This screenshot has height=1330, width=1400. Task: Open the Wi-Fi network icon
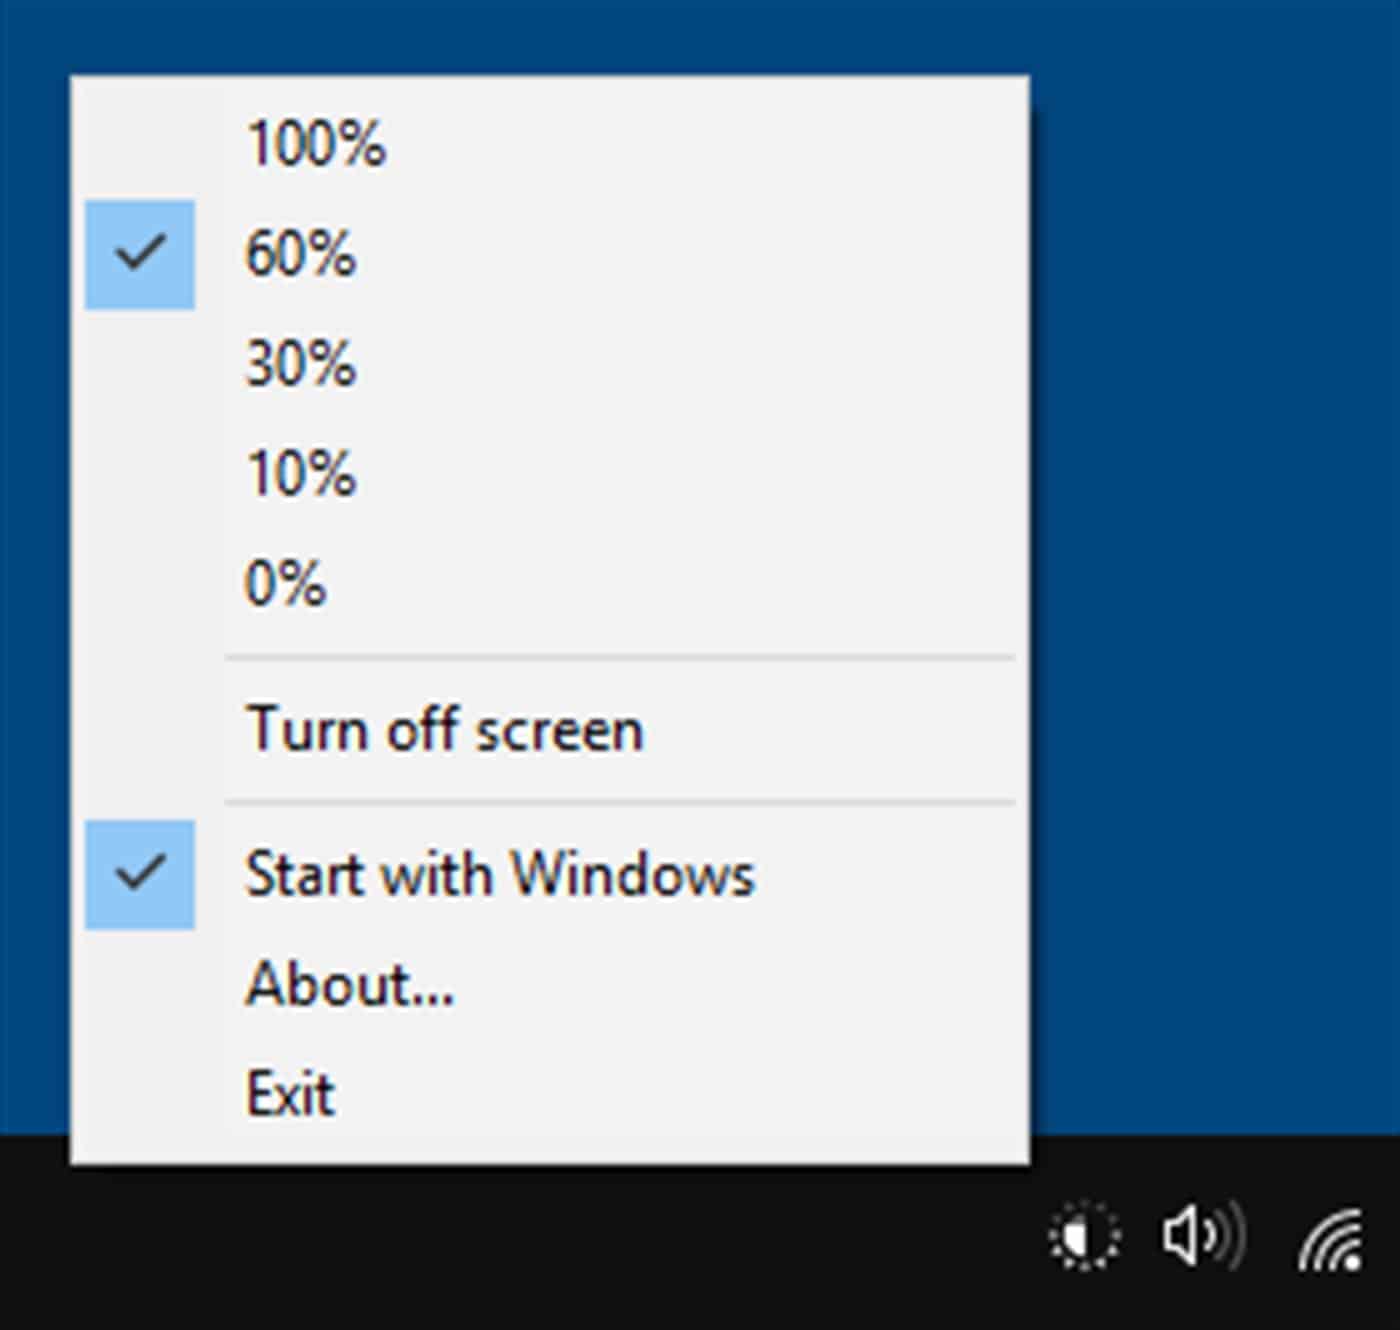[x=1332, y=1240]
